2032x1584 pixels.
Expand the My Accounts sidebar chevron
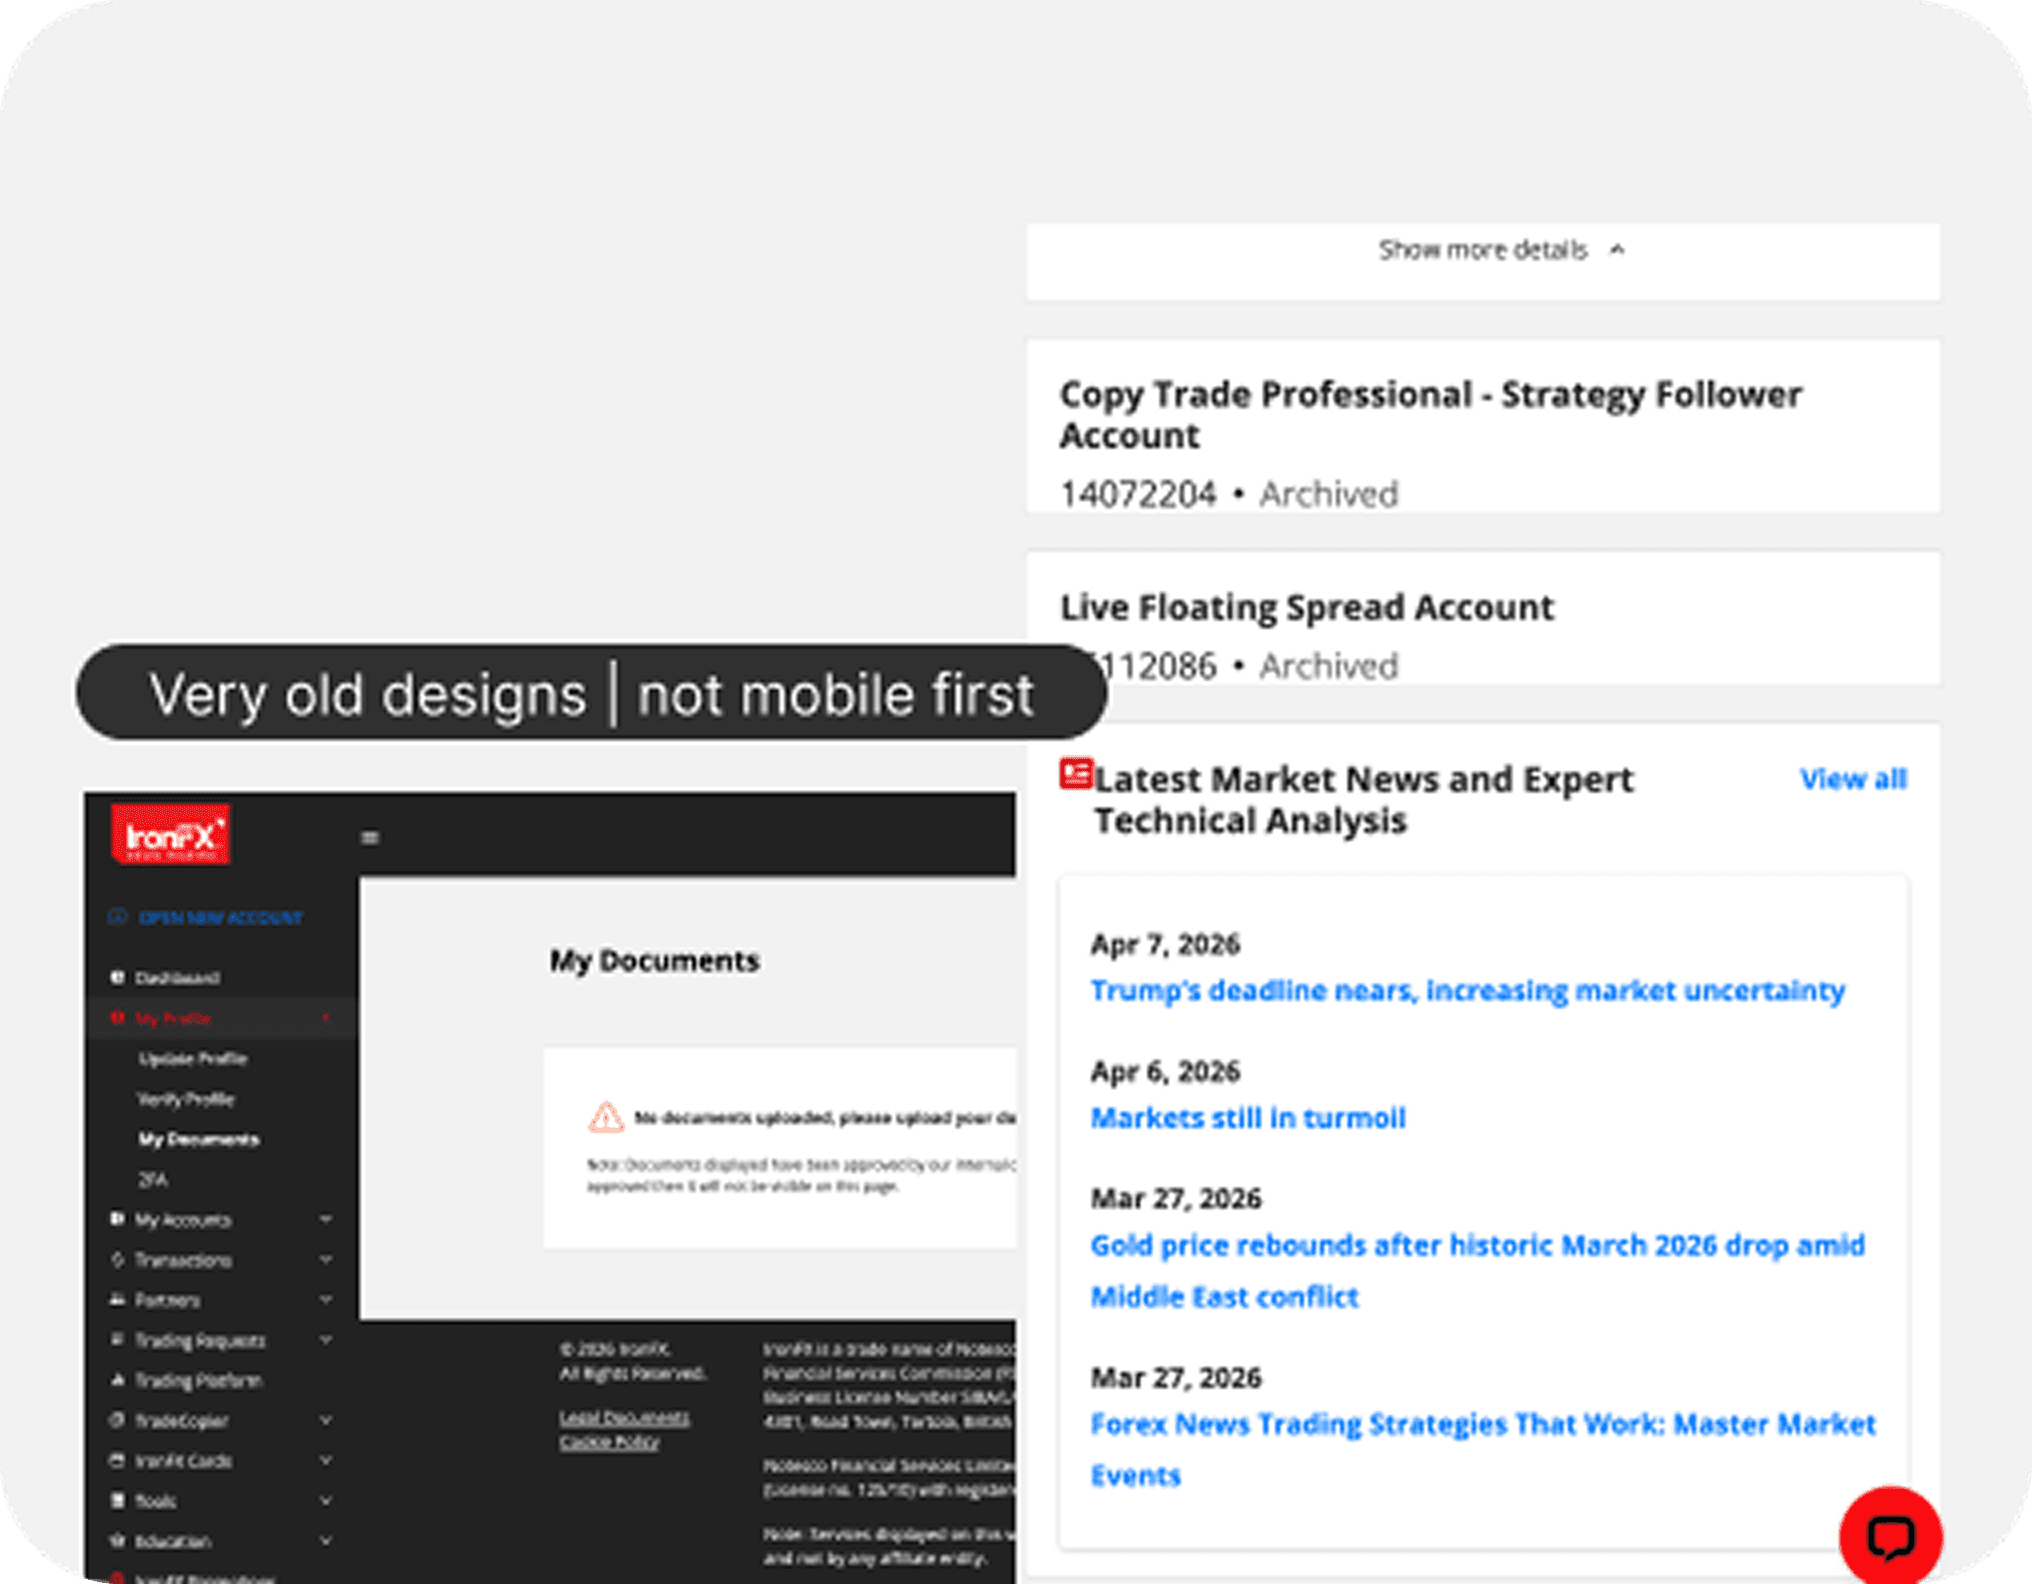[x=326, y=1219]
